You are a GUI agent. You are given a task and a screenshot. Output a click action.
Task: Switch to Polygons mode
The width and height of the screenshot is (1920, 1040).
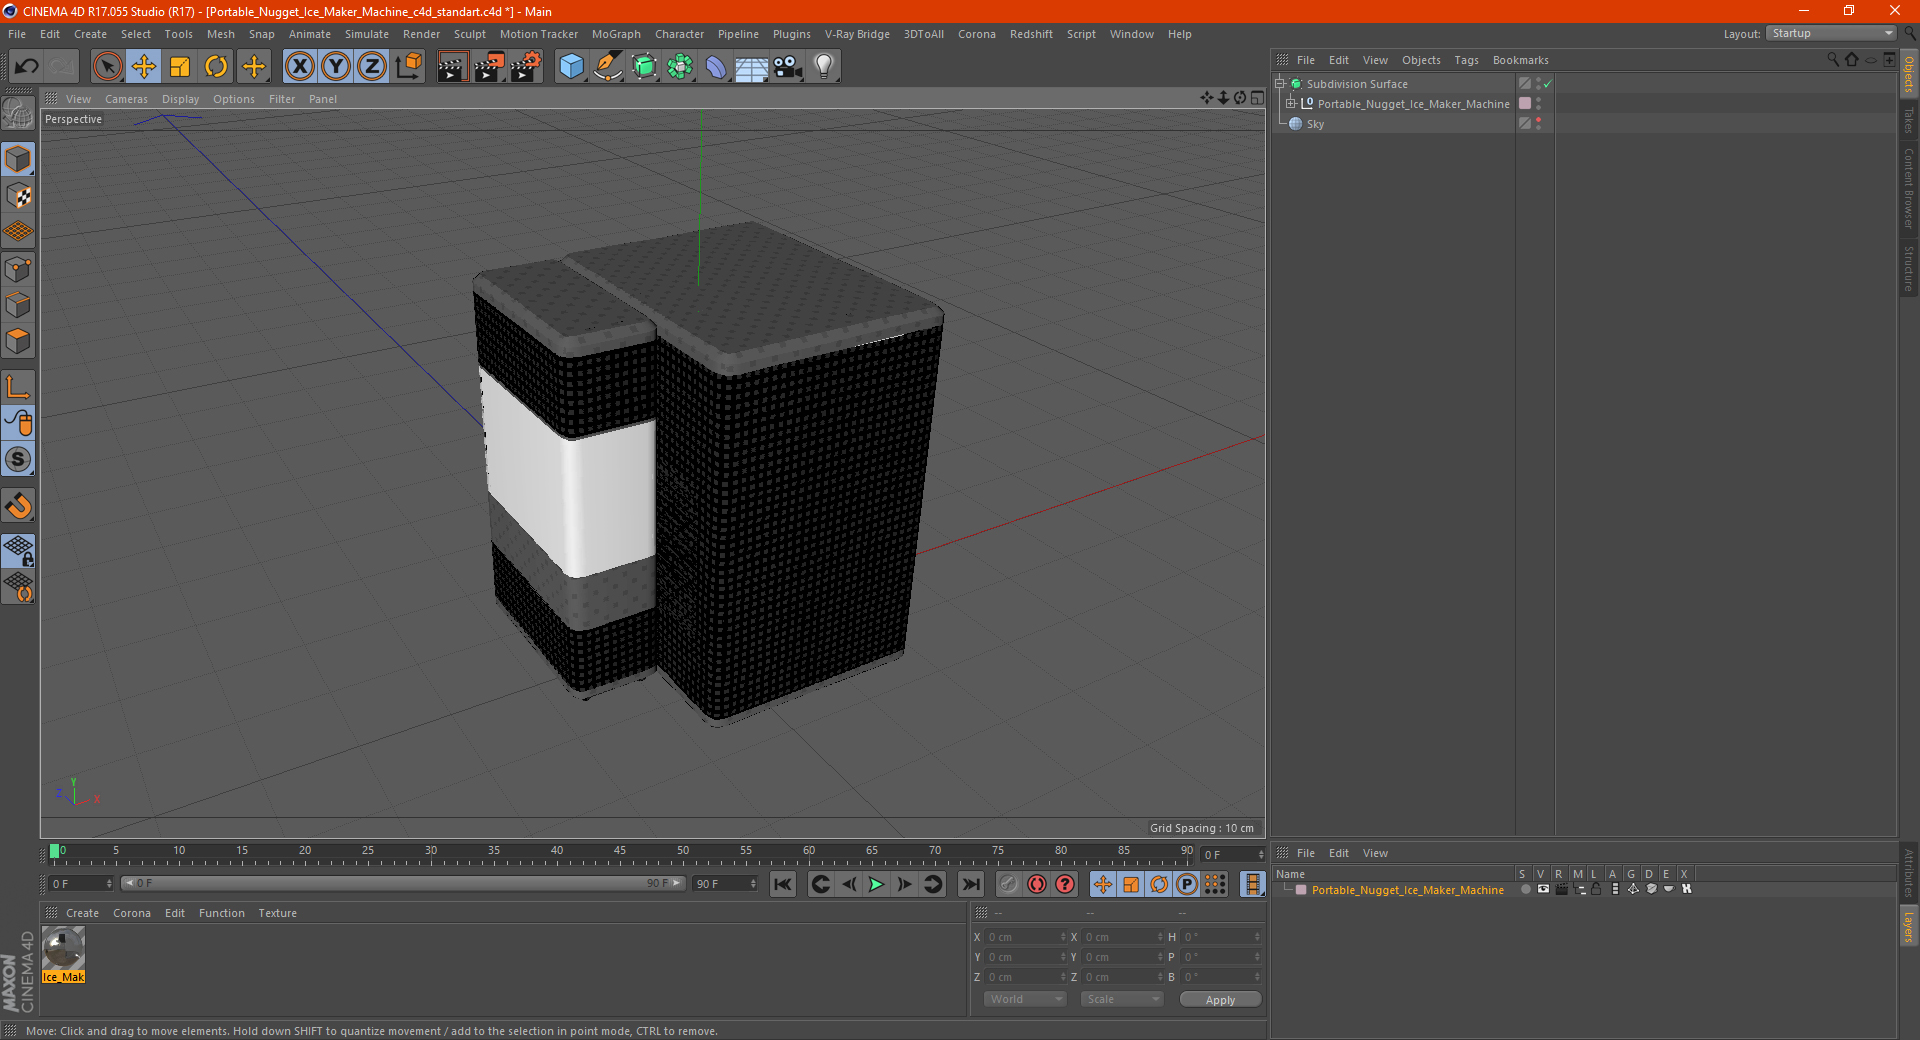[18, 341]
